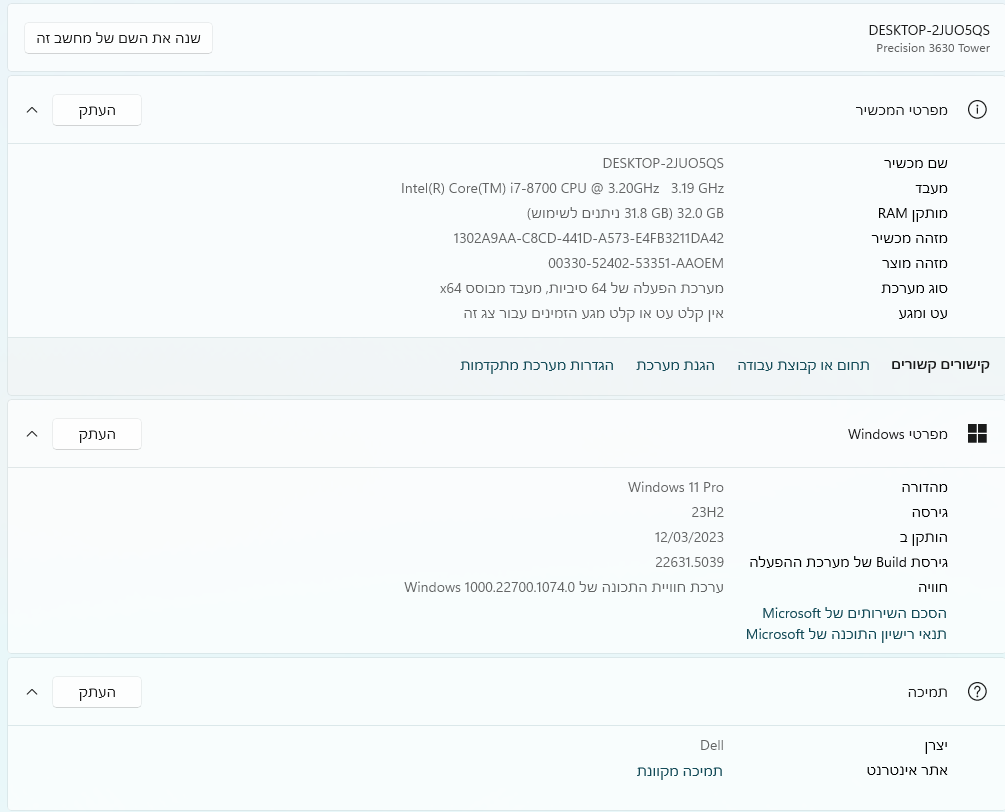Open Microsoft services agreement link

[x=854, y=613]
